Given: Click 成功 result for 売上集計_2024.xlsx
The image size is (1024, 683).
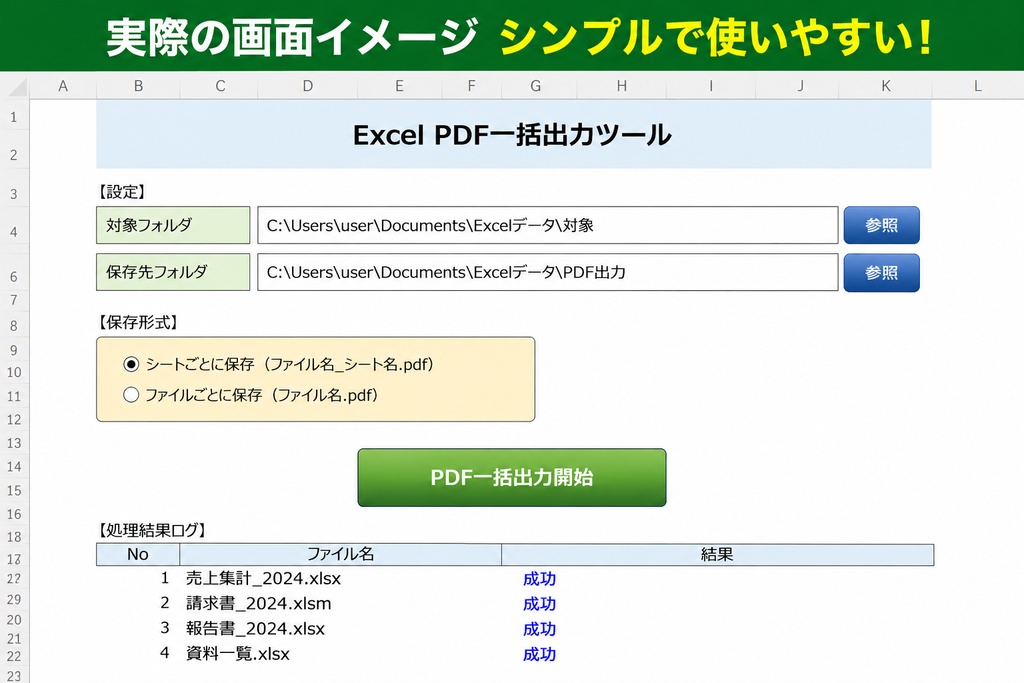Looking at the screenshot, I should 539,579.
